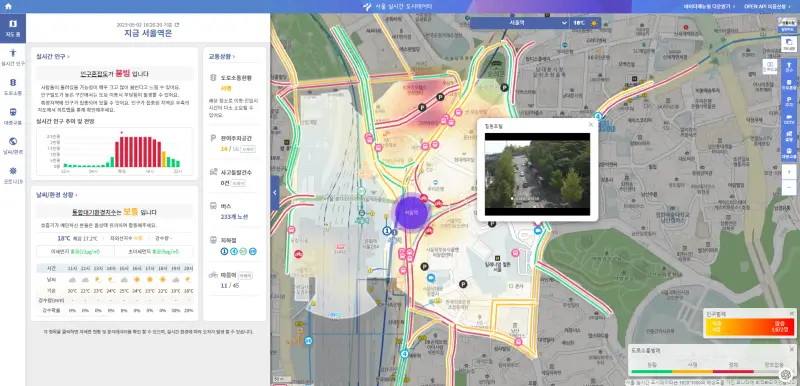
Task: Zoom out on the map
Action: point(789,187)
